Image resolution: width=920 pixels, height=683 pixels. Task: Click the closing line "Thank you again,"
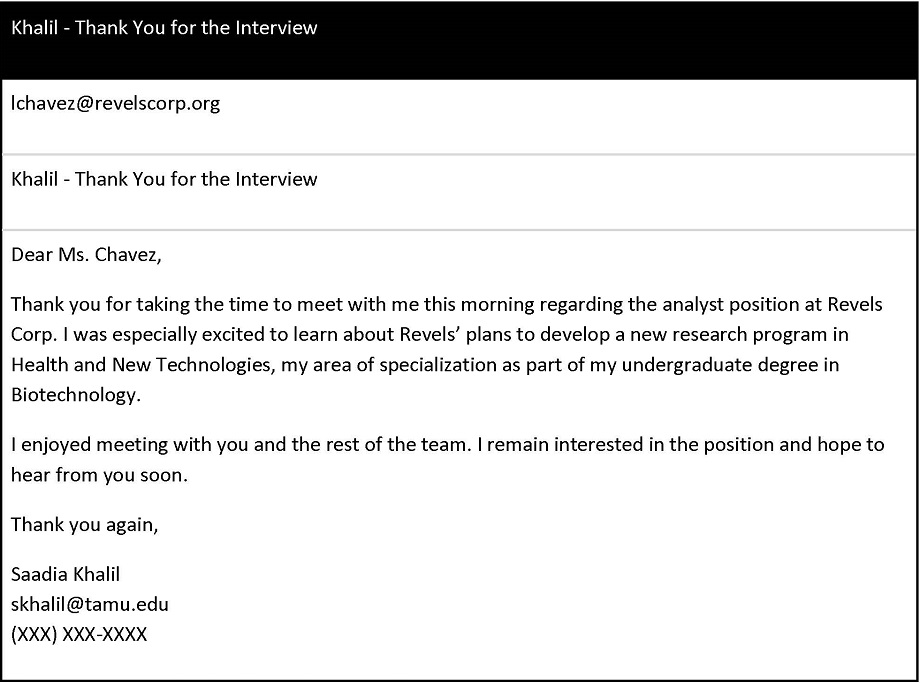(x=84, y=525)
